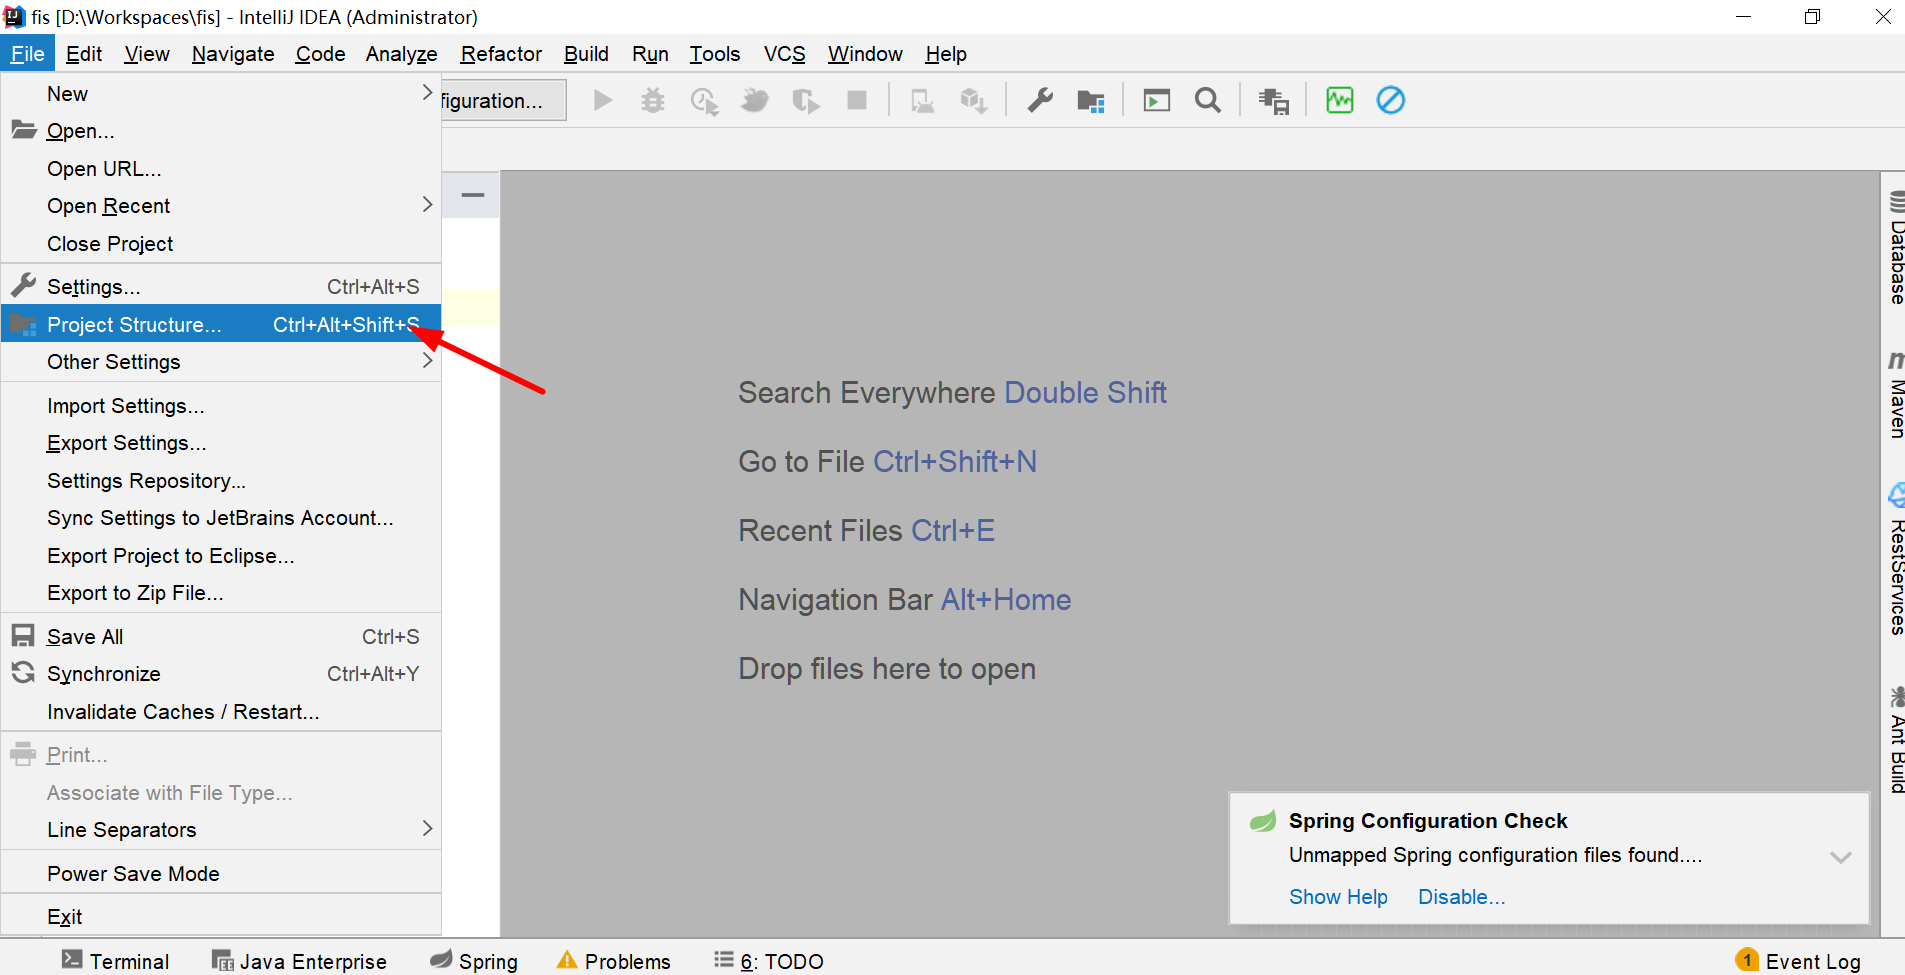
Task: Choose Export Settings...
Action: click(221, 443)
